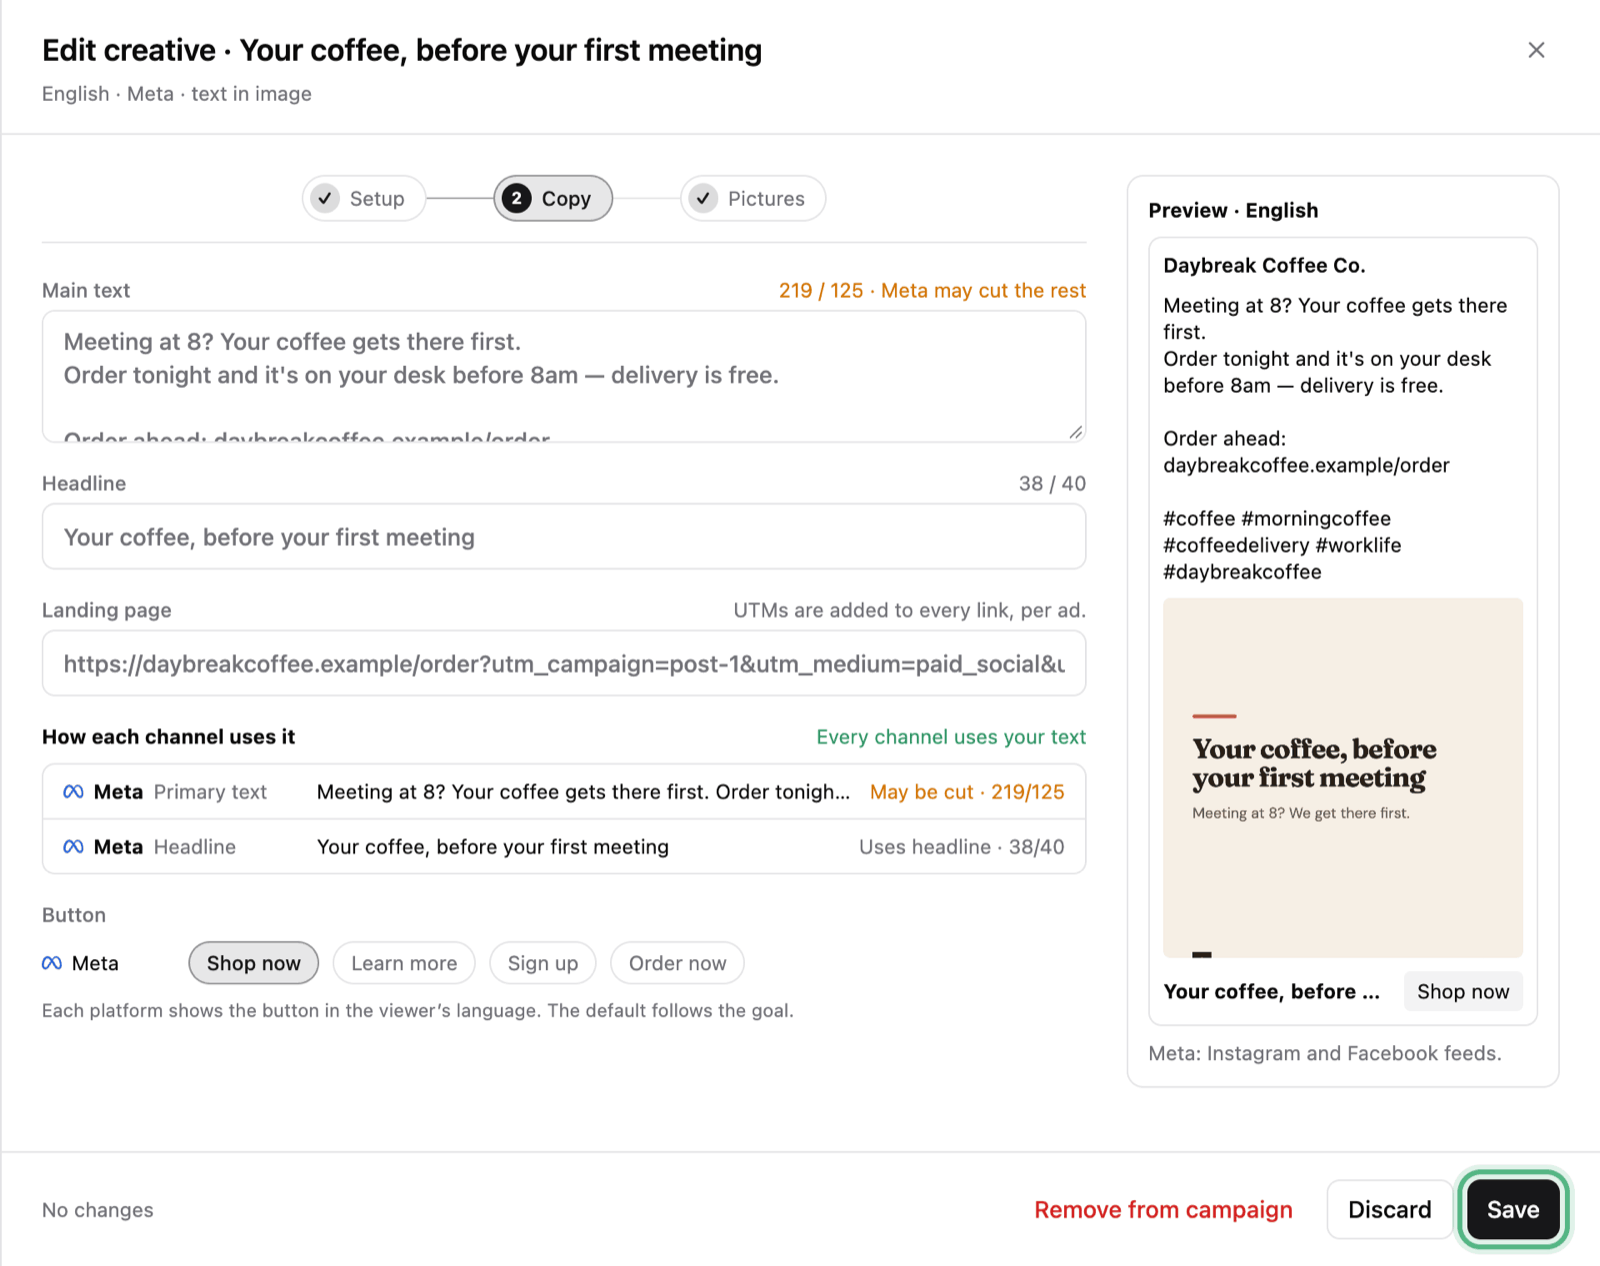Screen dimensions: 1600x1266
Task: Click Meta logo in Headline channel row
Action: pos(73,847)
